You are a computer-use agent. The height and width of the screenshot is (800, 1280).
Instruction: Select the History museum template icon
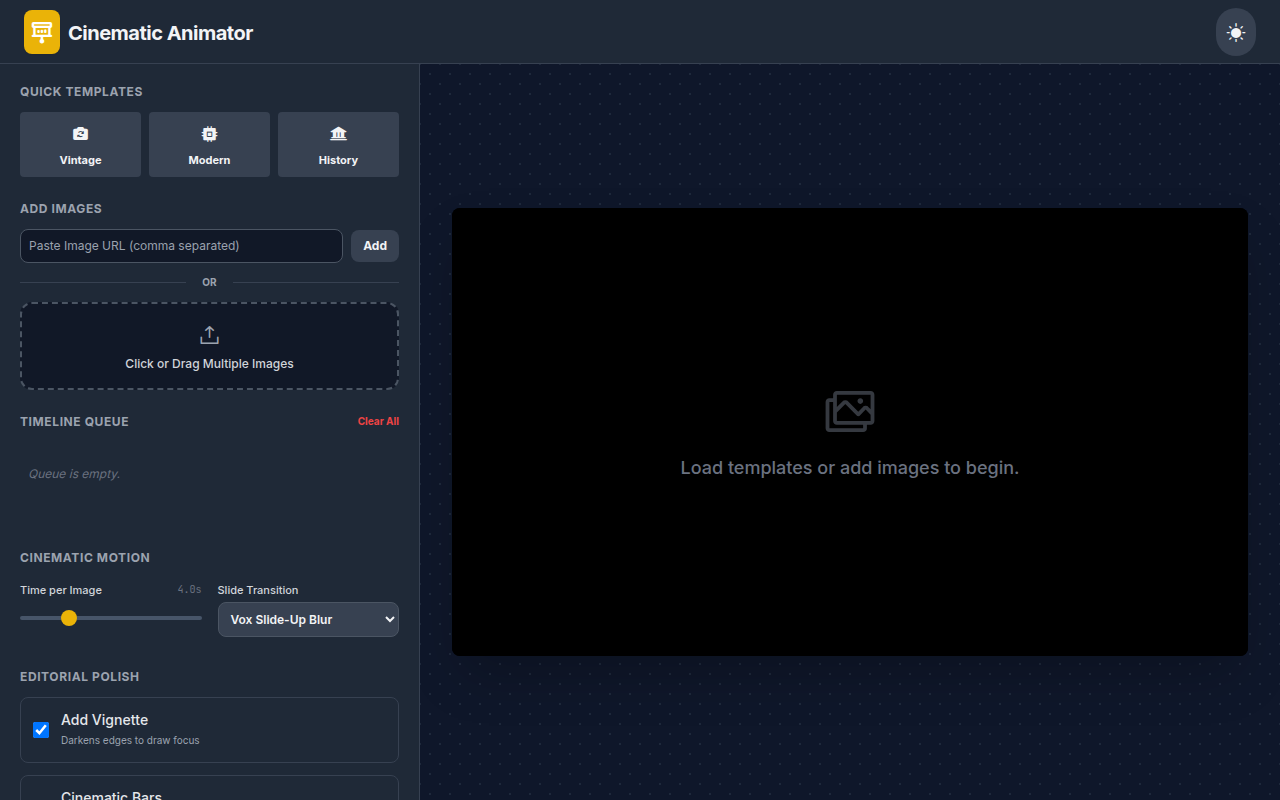coord(338,133)
